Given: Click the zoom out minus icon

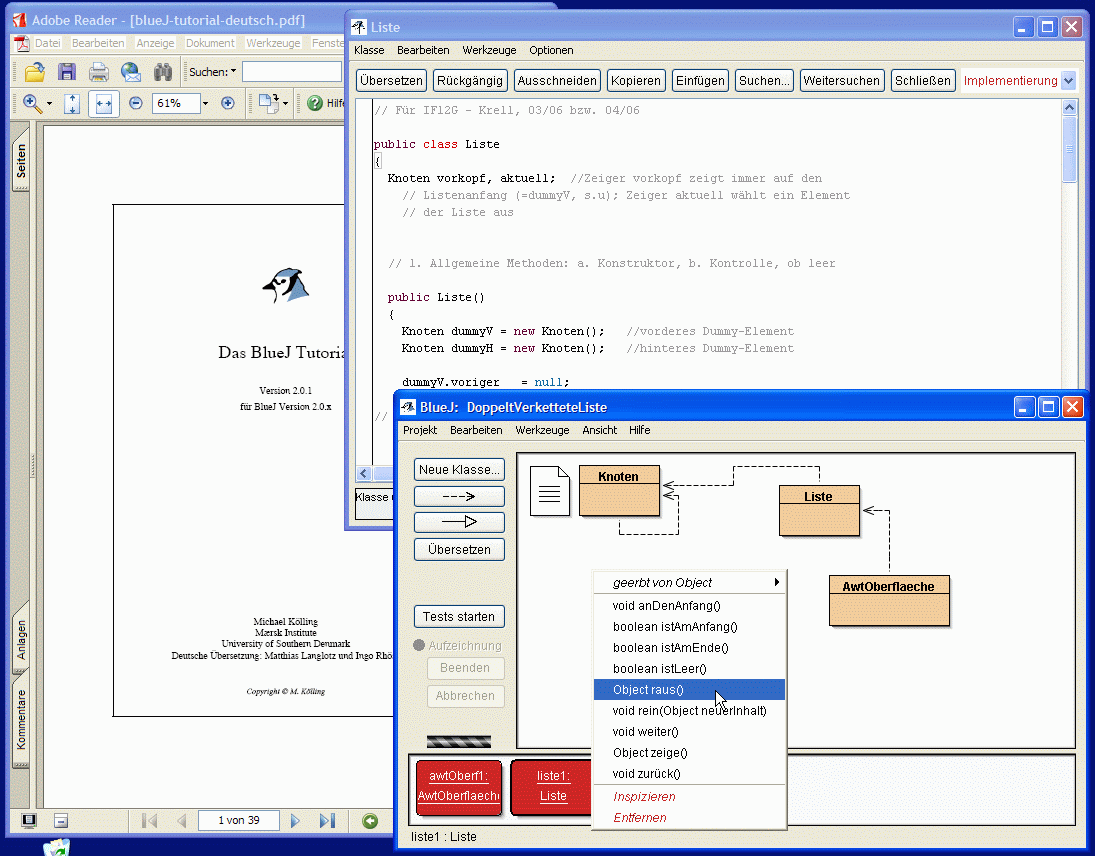Looking at the screenshot, I should click(136, 103).
